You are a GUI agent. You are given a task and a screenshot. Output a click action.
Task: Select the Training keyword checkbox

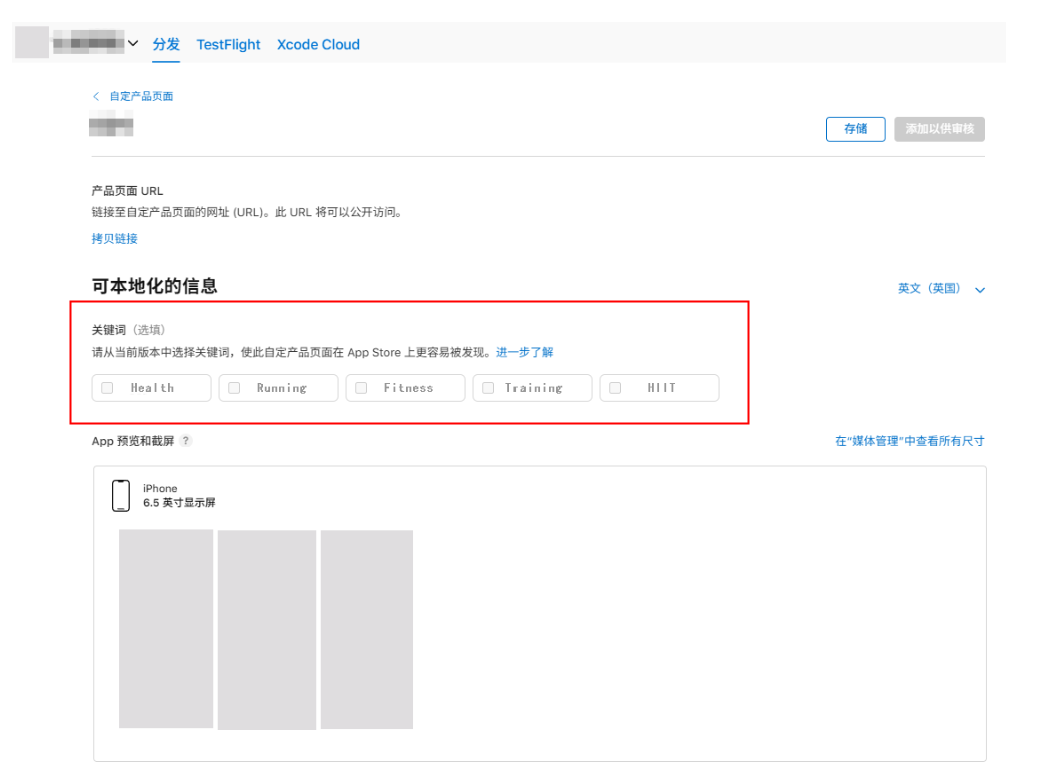tap(488, 388)
